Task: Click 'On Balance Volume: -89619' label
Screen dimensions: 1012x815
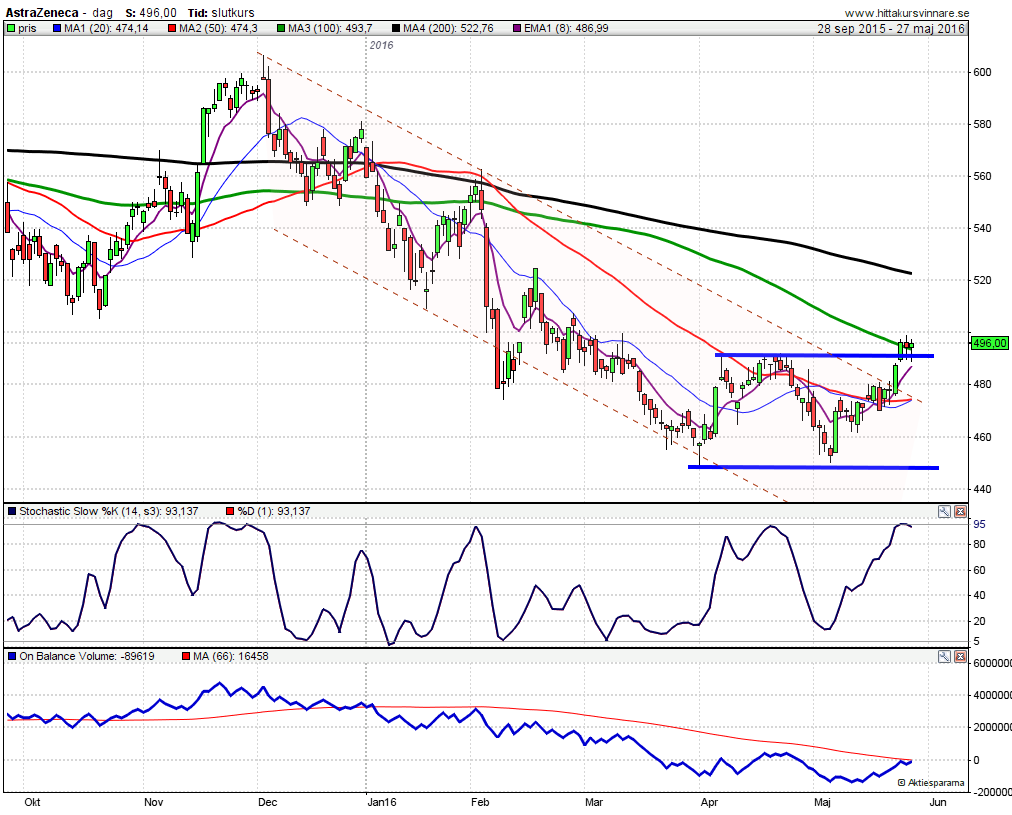Action: 87,656
